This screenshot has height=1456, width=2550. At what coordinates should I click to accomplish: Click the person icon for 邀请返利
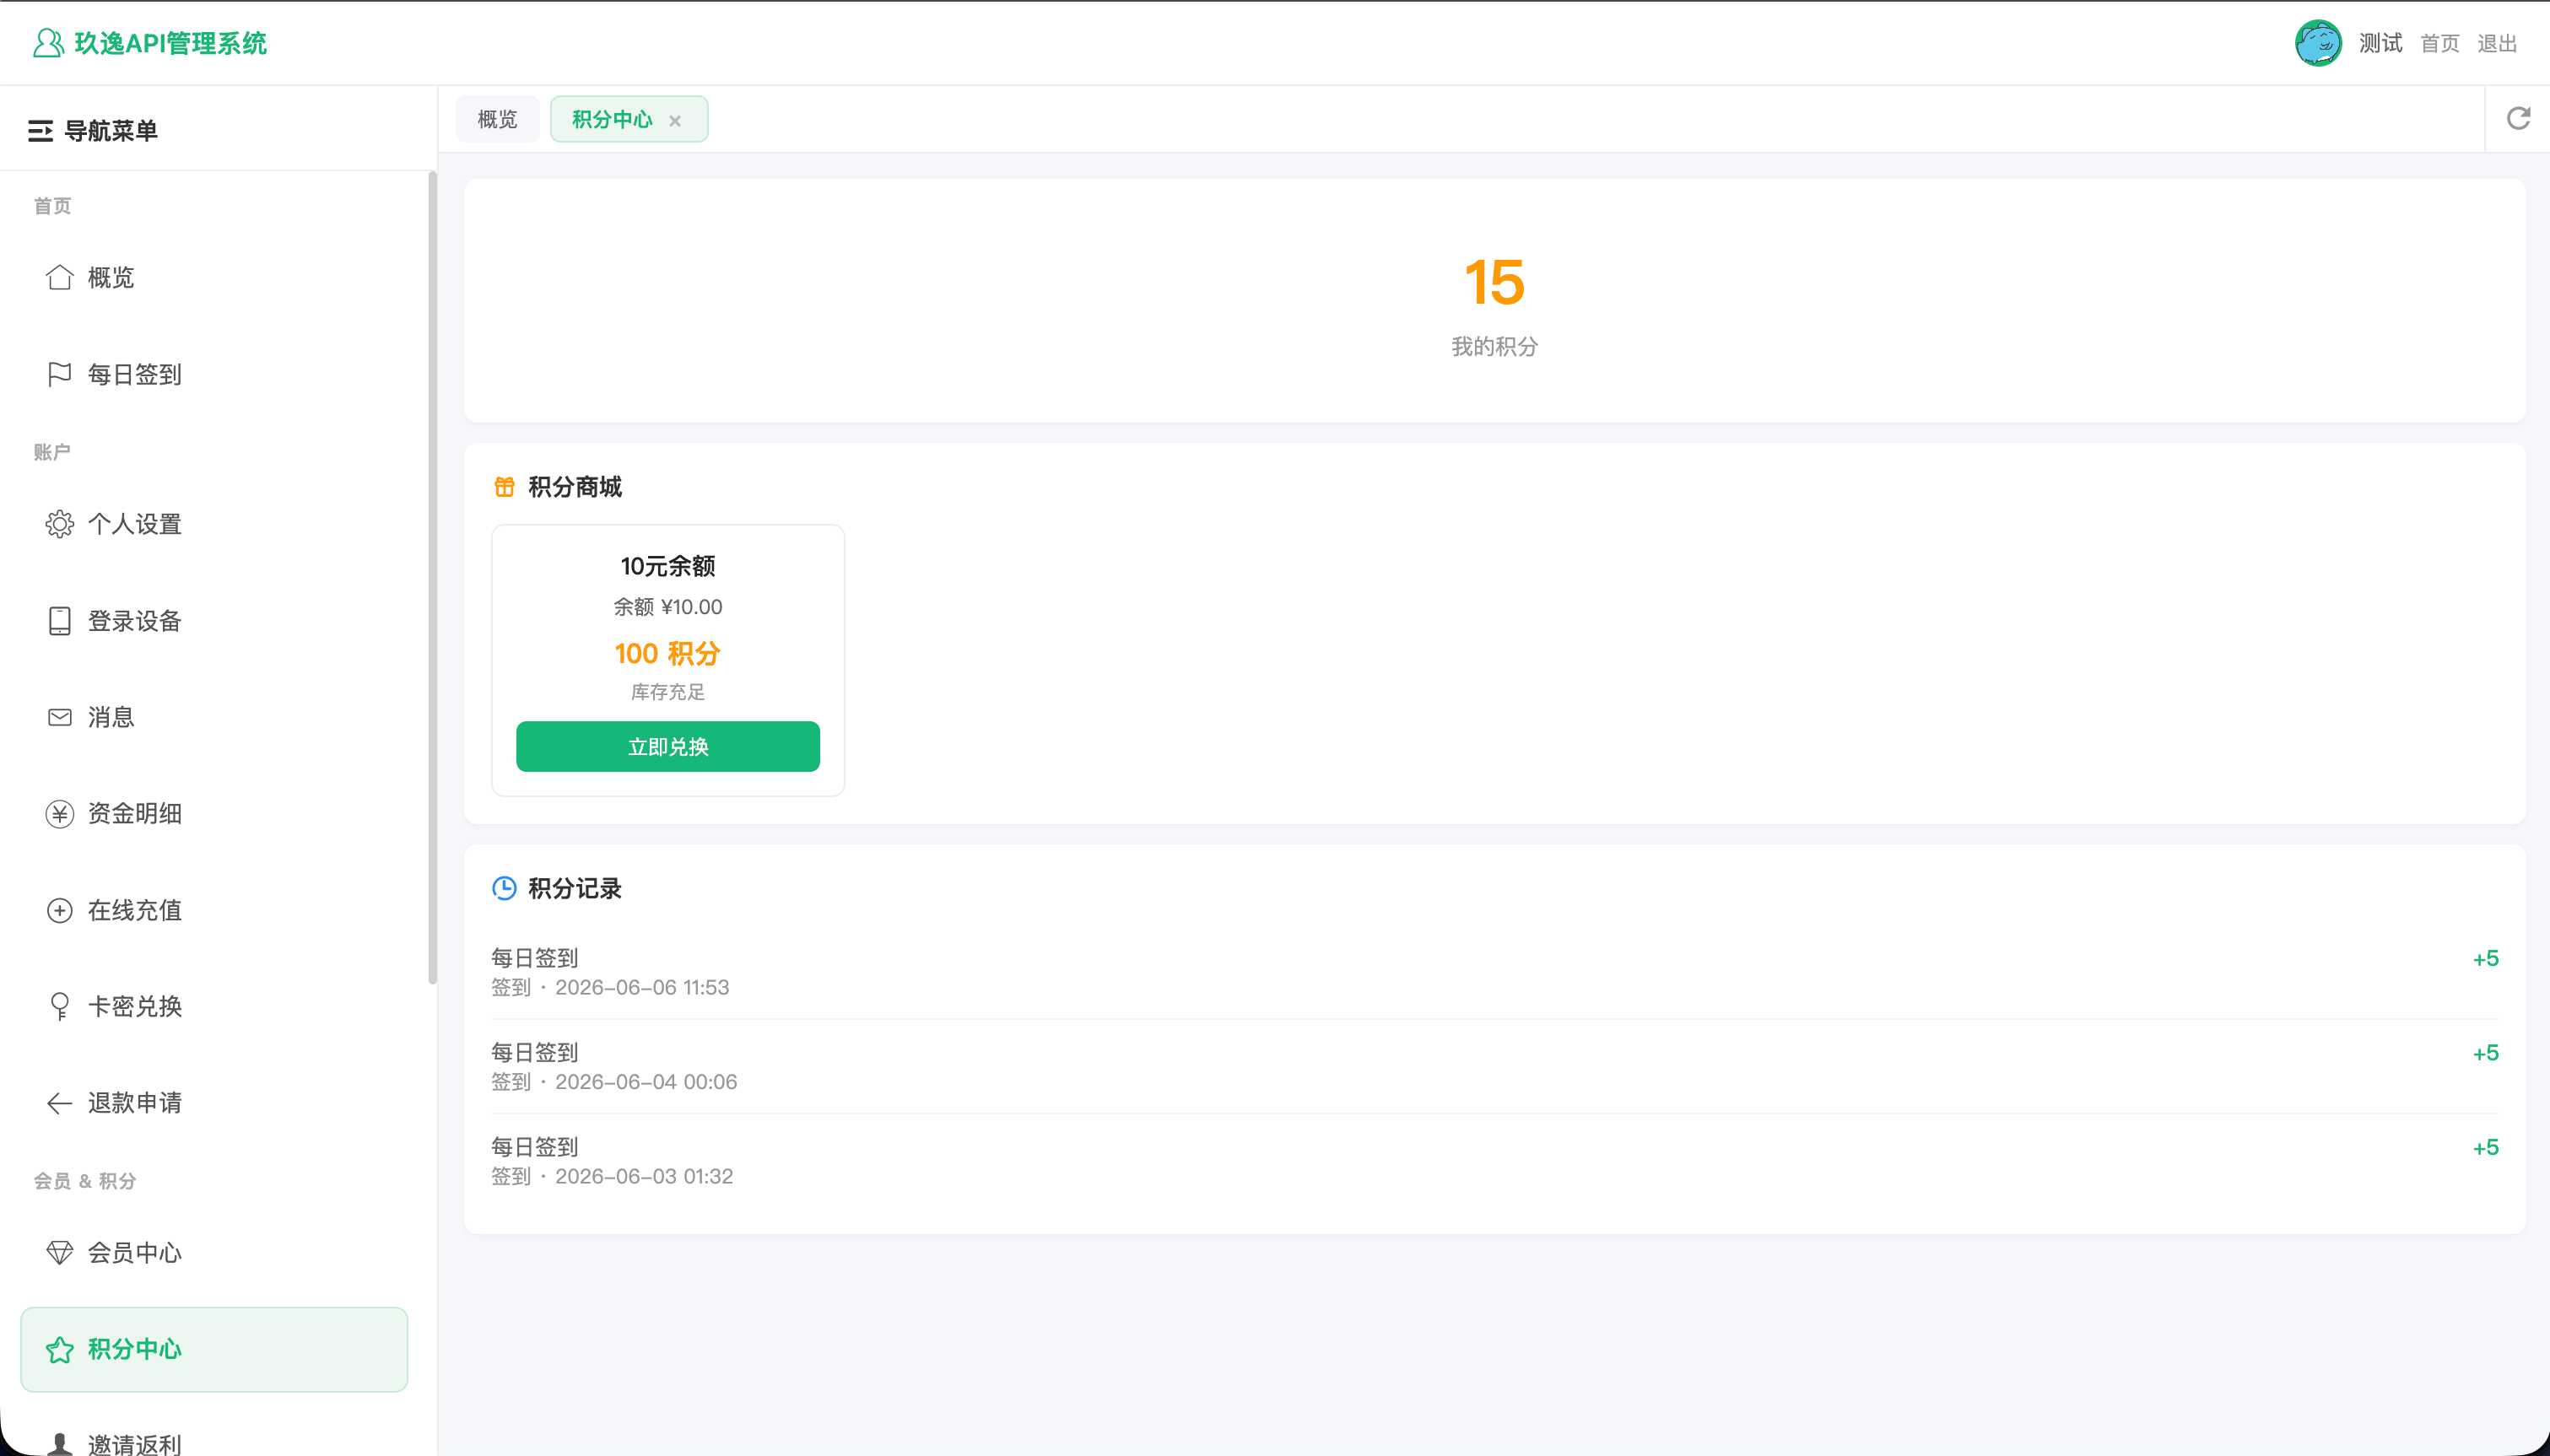(x=60, y=1444)
